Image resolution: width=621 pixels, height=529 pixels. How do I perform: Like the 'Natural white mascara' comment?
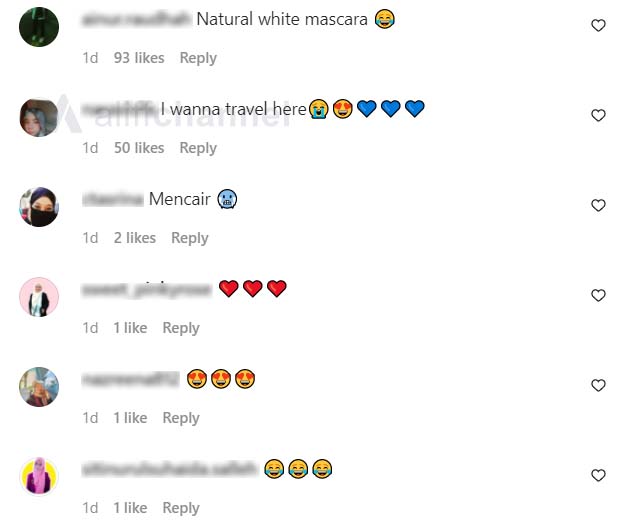pyautogui.click(x=598, y=25)
